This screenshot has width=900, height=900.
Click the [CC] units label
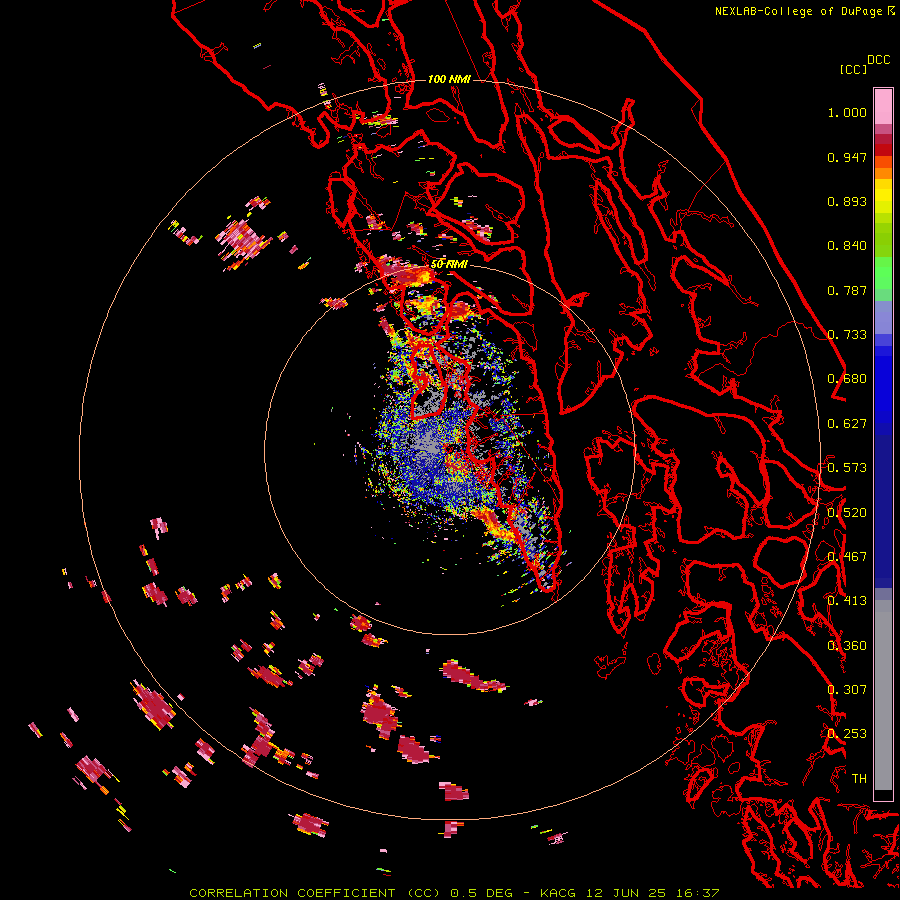click(853, 69)
